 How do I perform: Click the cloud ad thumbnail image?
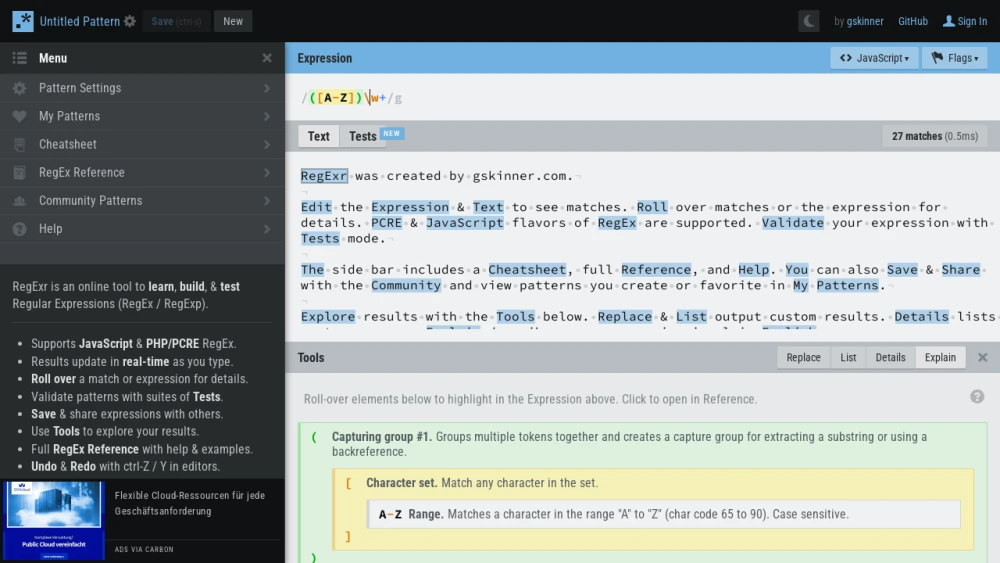[x=54, y=520]
